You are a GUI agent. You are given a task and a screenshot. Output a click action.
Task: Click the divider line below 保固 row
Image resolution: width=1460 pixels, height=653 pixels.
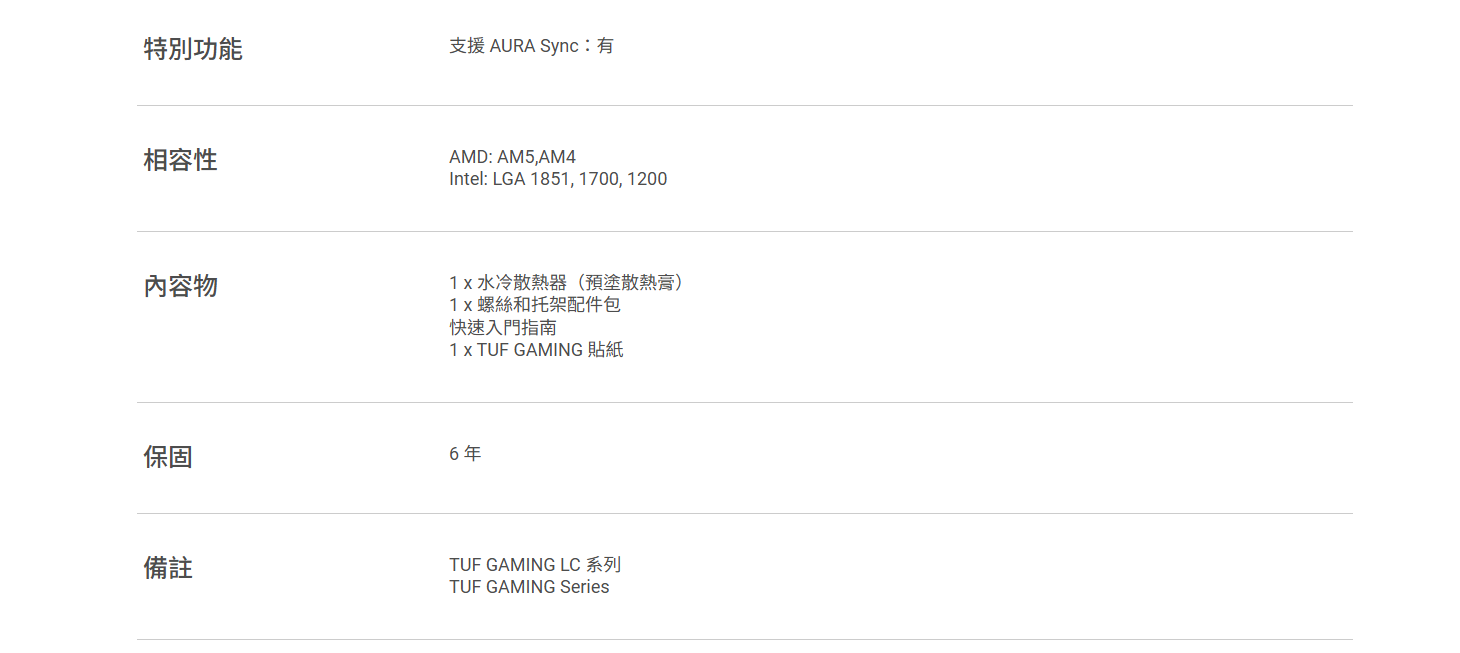pyautogui.click(x=744, y=513)
